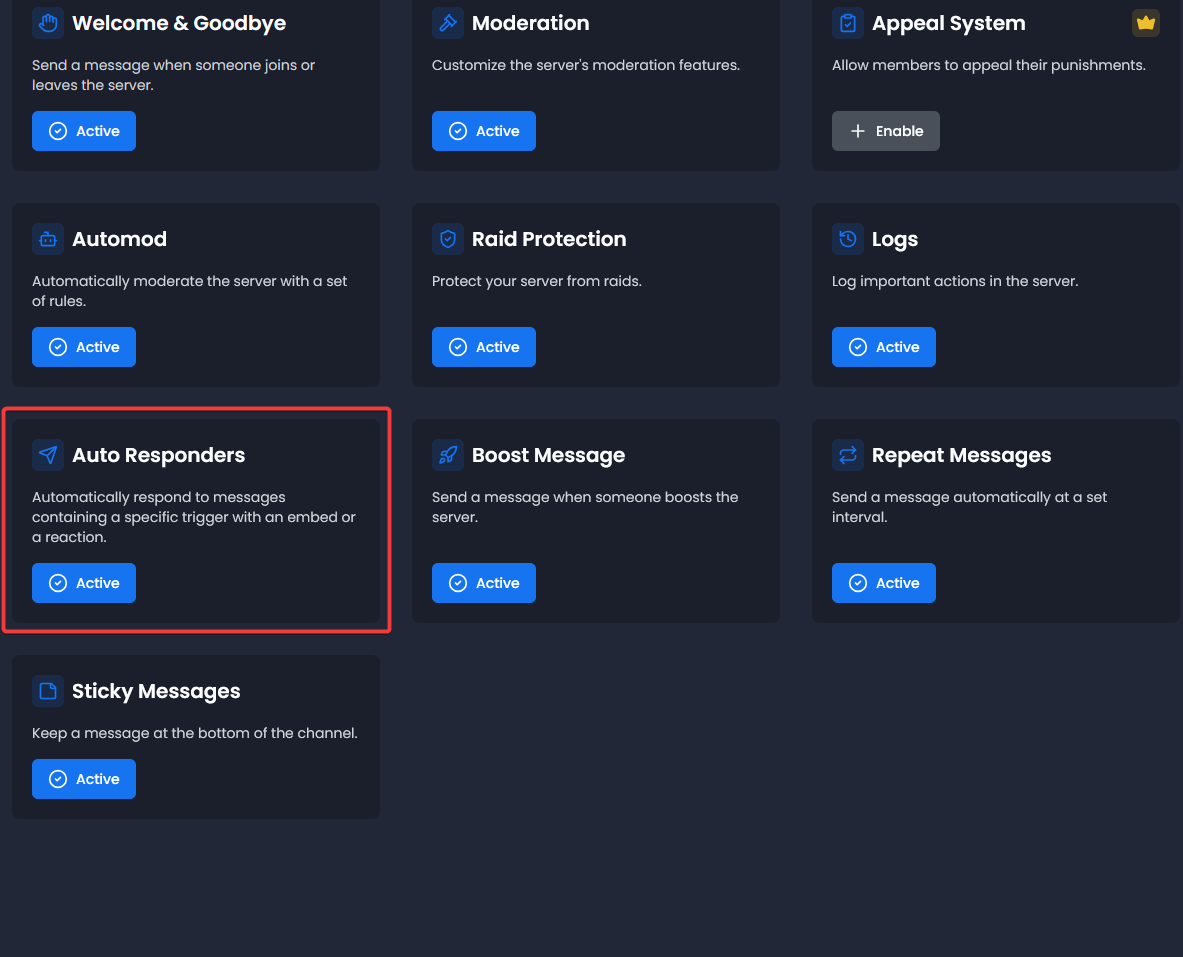Open the Appeal System title
Screen dimensions: 1183x957
click(x=948, y=23)
